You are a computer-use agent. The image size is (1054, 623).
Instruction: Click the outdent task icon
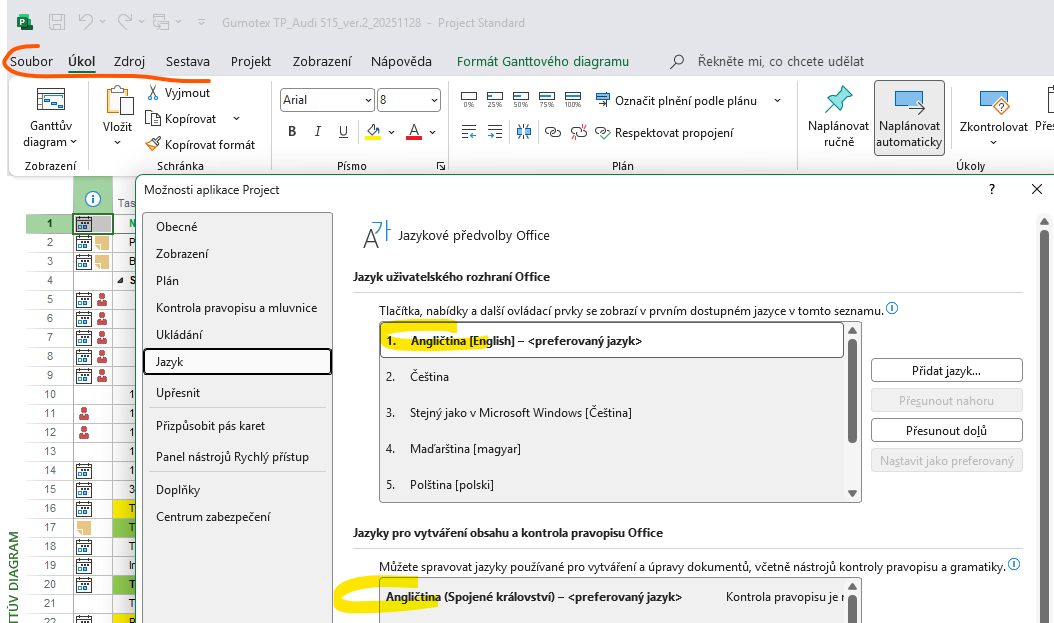point(469,132)
